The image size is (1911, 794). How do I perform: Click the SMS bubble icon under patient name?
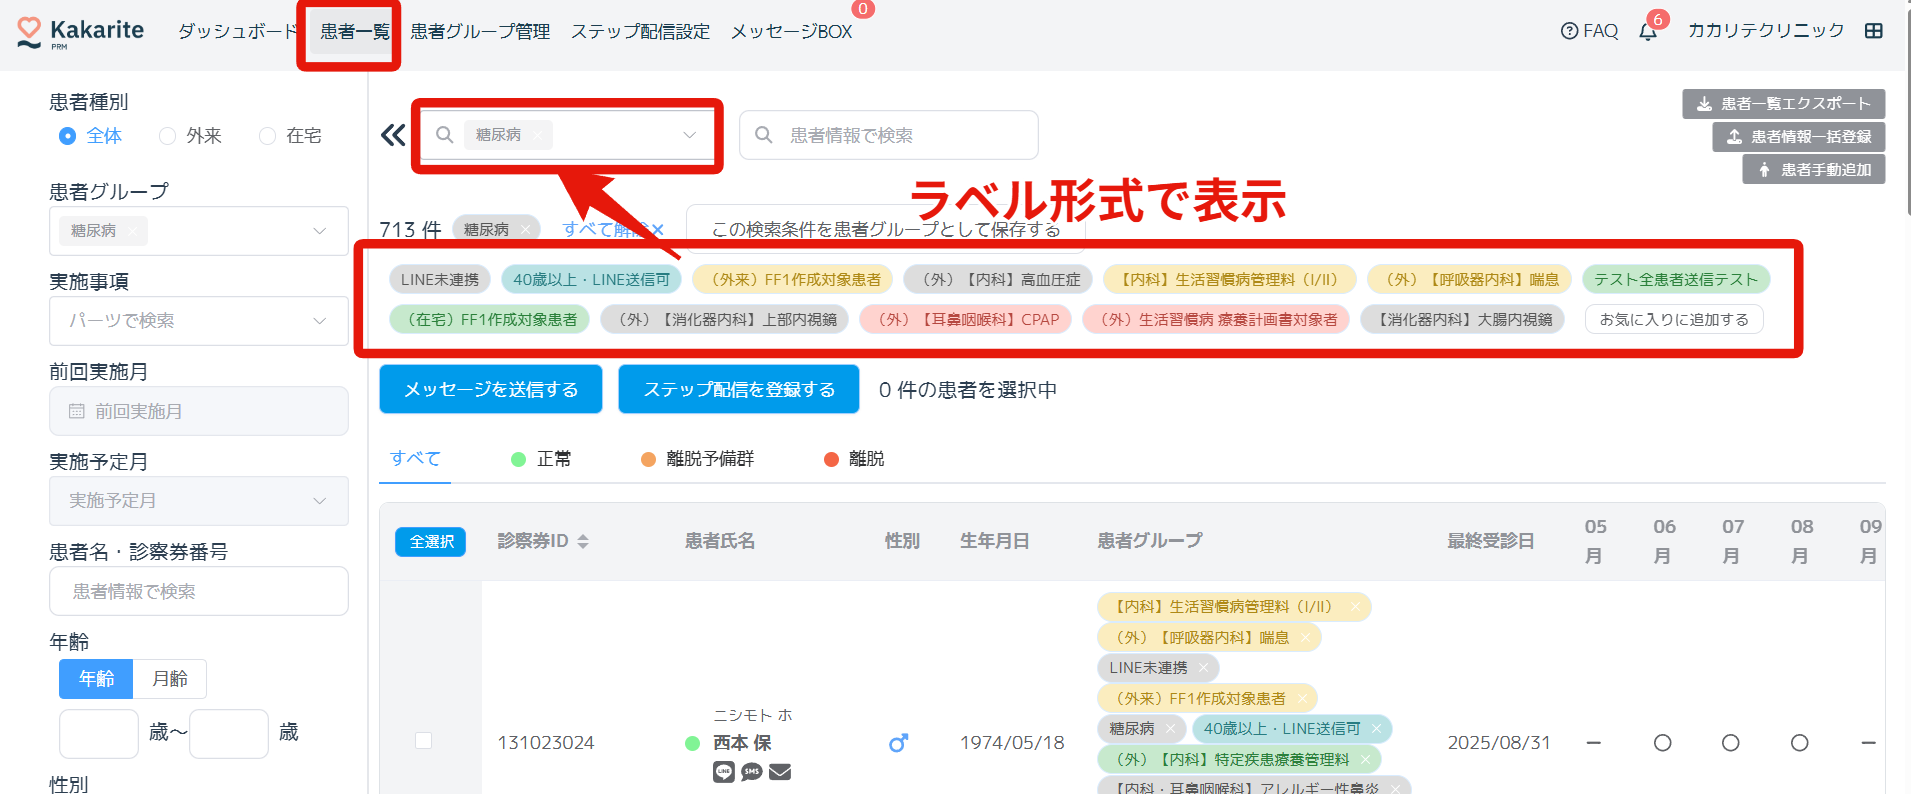tap(752, 772)
